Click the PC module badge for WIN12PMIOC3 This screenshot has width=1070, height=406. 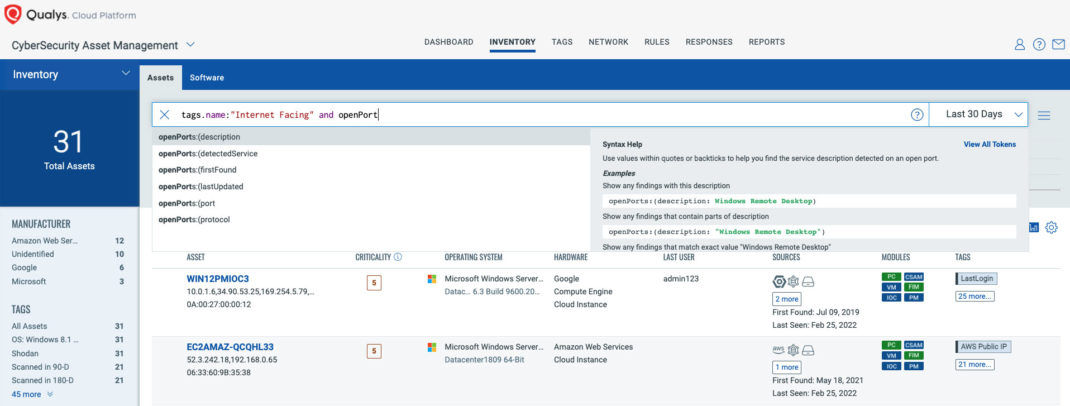pyautogui.click(x=891, y=277)
